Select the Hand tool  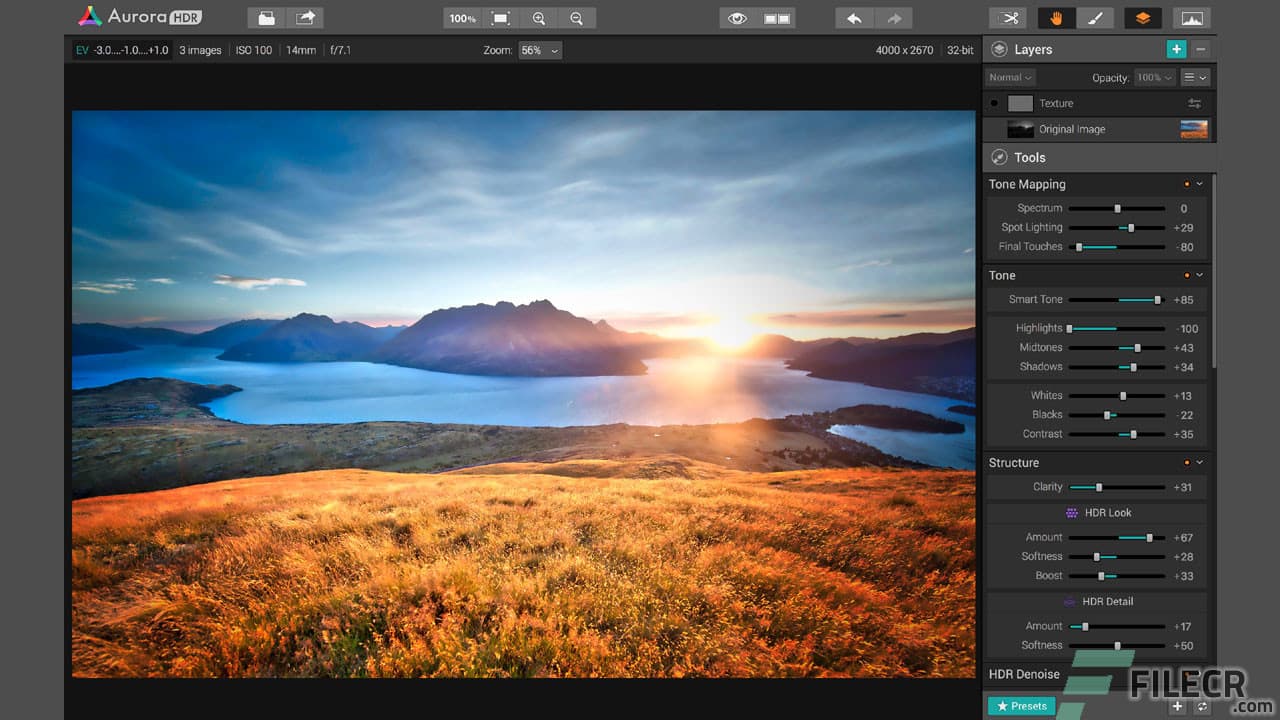click(x=1058, y=17)
